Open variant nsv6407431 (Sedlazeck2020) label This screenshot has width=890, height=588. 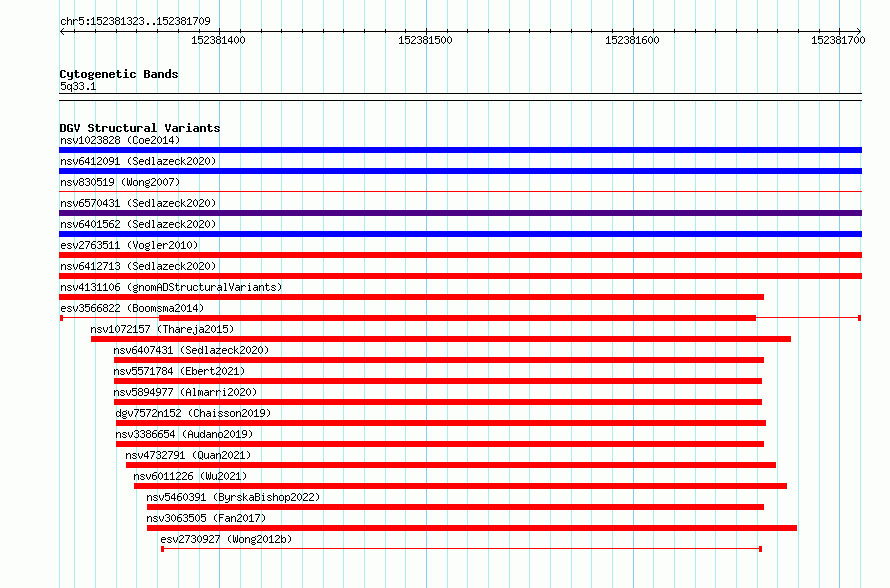point(191,350)
